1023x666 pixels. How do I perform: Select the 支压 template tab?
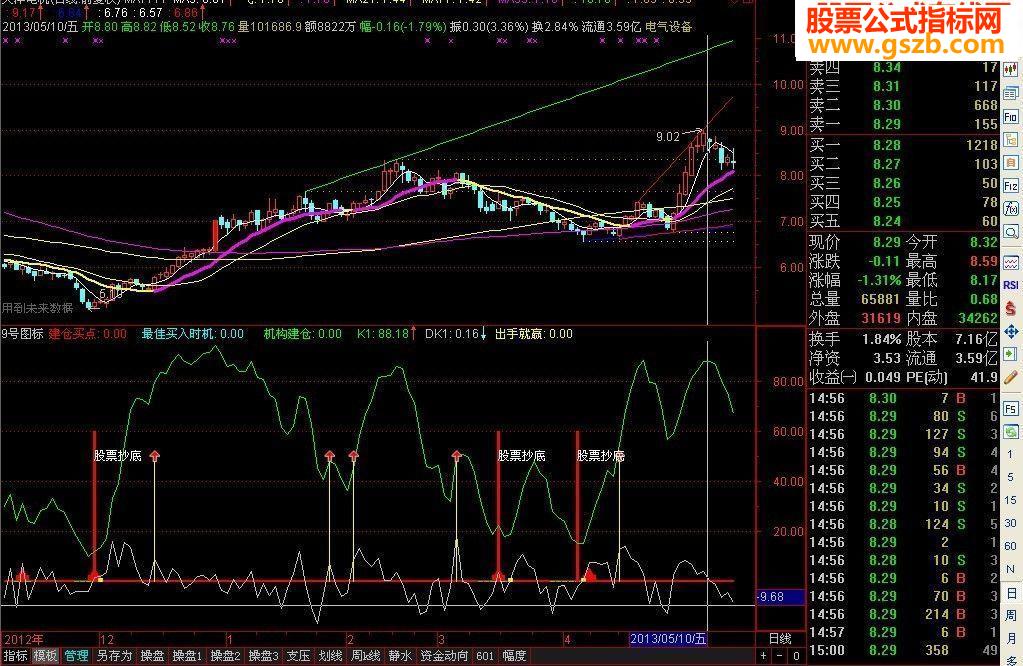click(298, 656)
